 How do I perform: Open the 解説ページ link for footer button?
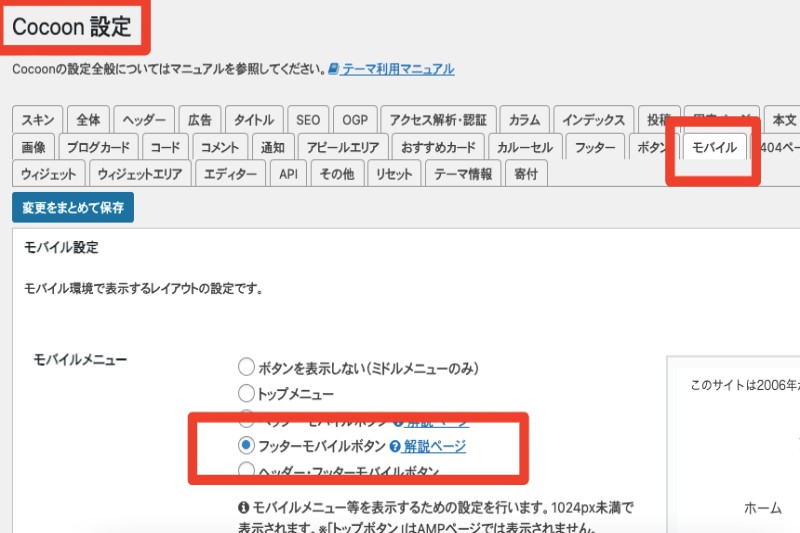[x=434, y=446]
